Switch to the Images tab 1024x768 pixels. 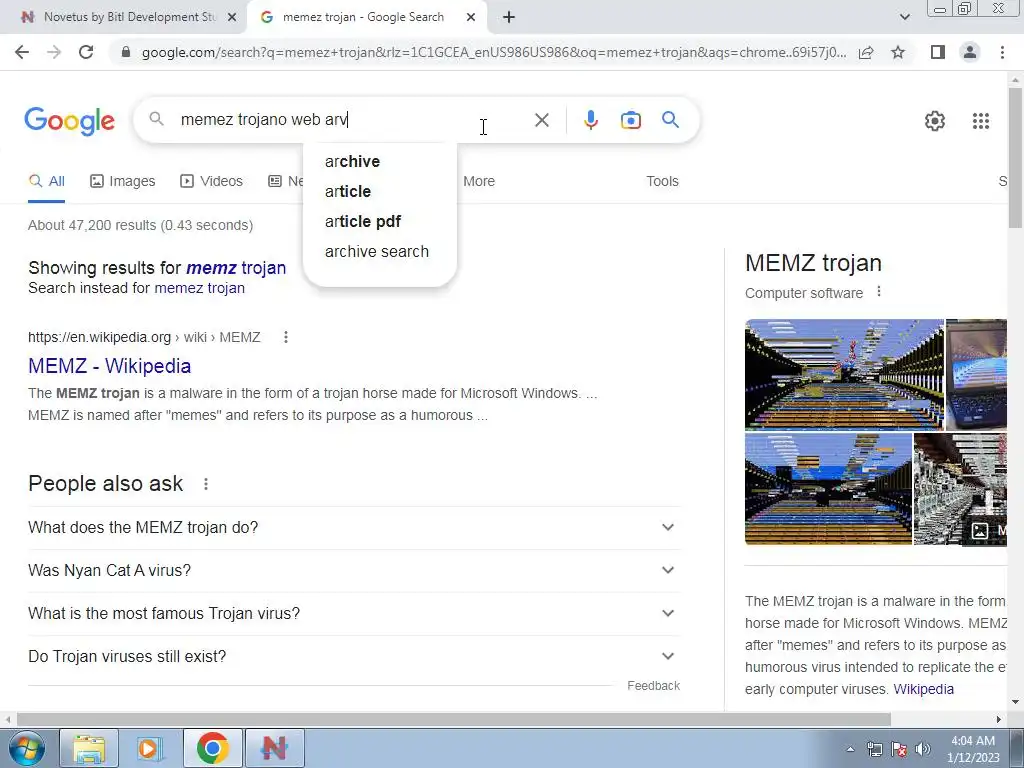[x=123, y=181]
